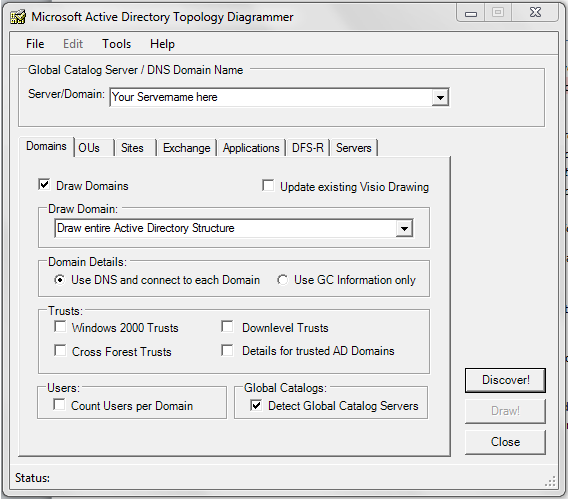Open the File menu
The width and height of the screenshot is (571, 499).
click(x=35, y=44)
